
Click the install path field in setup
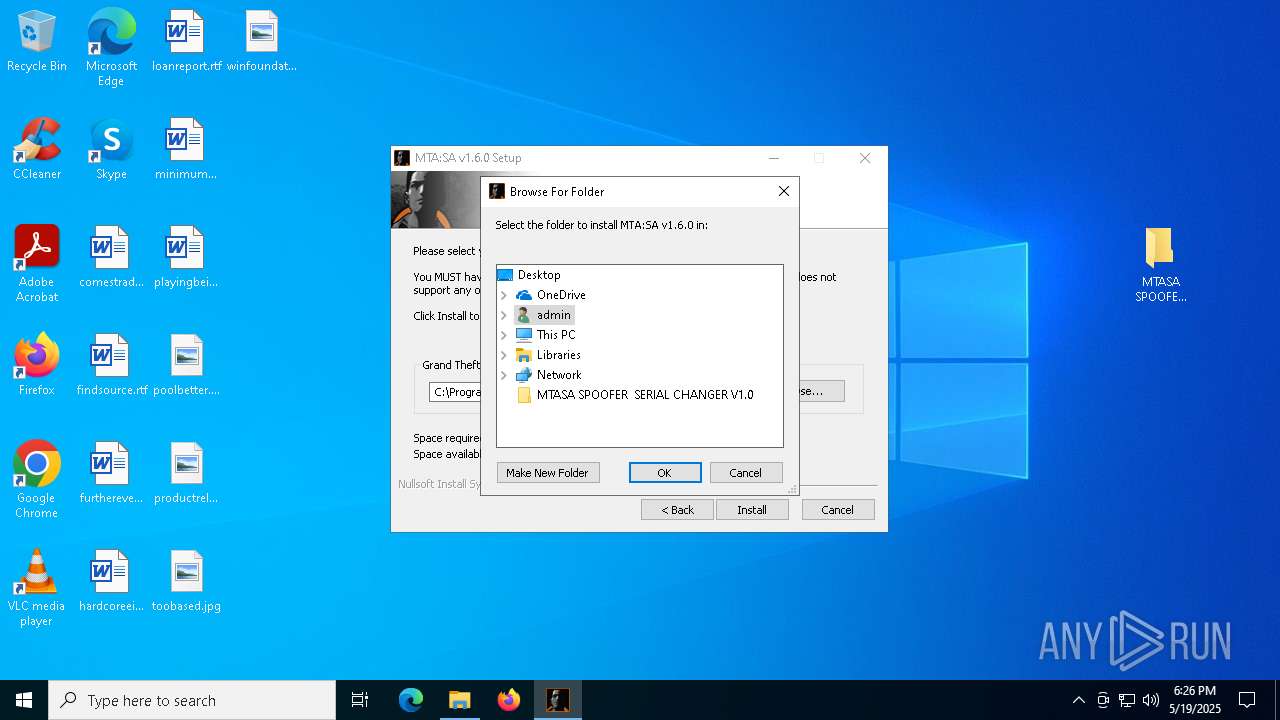[x=455, y=392]
